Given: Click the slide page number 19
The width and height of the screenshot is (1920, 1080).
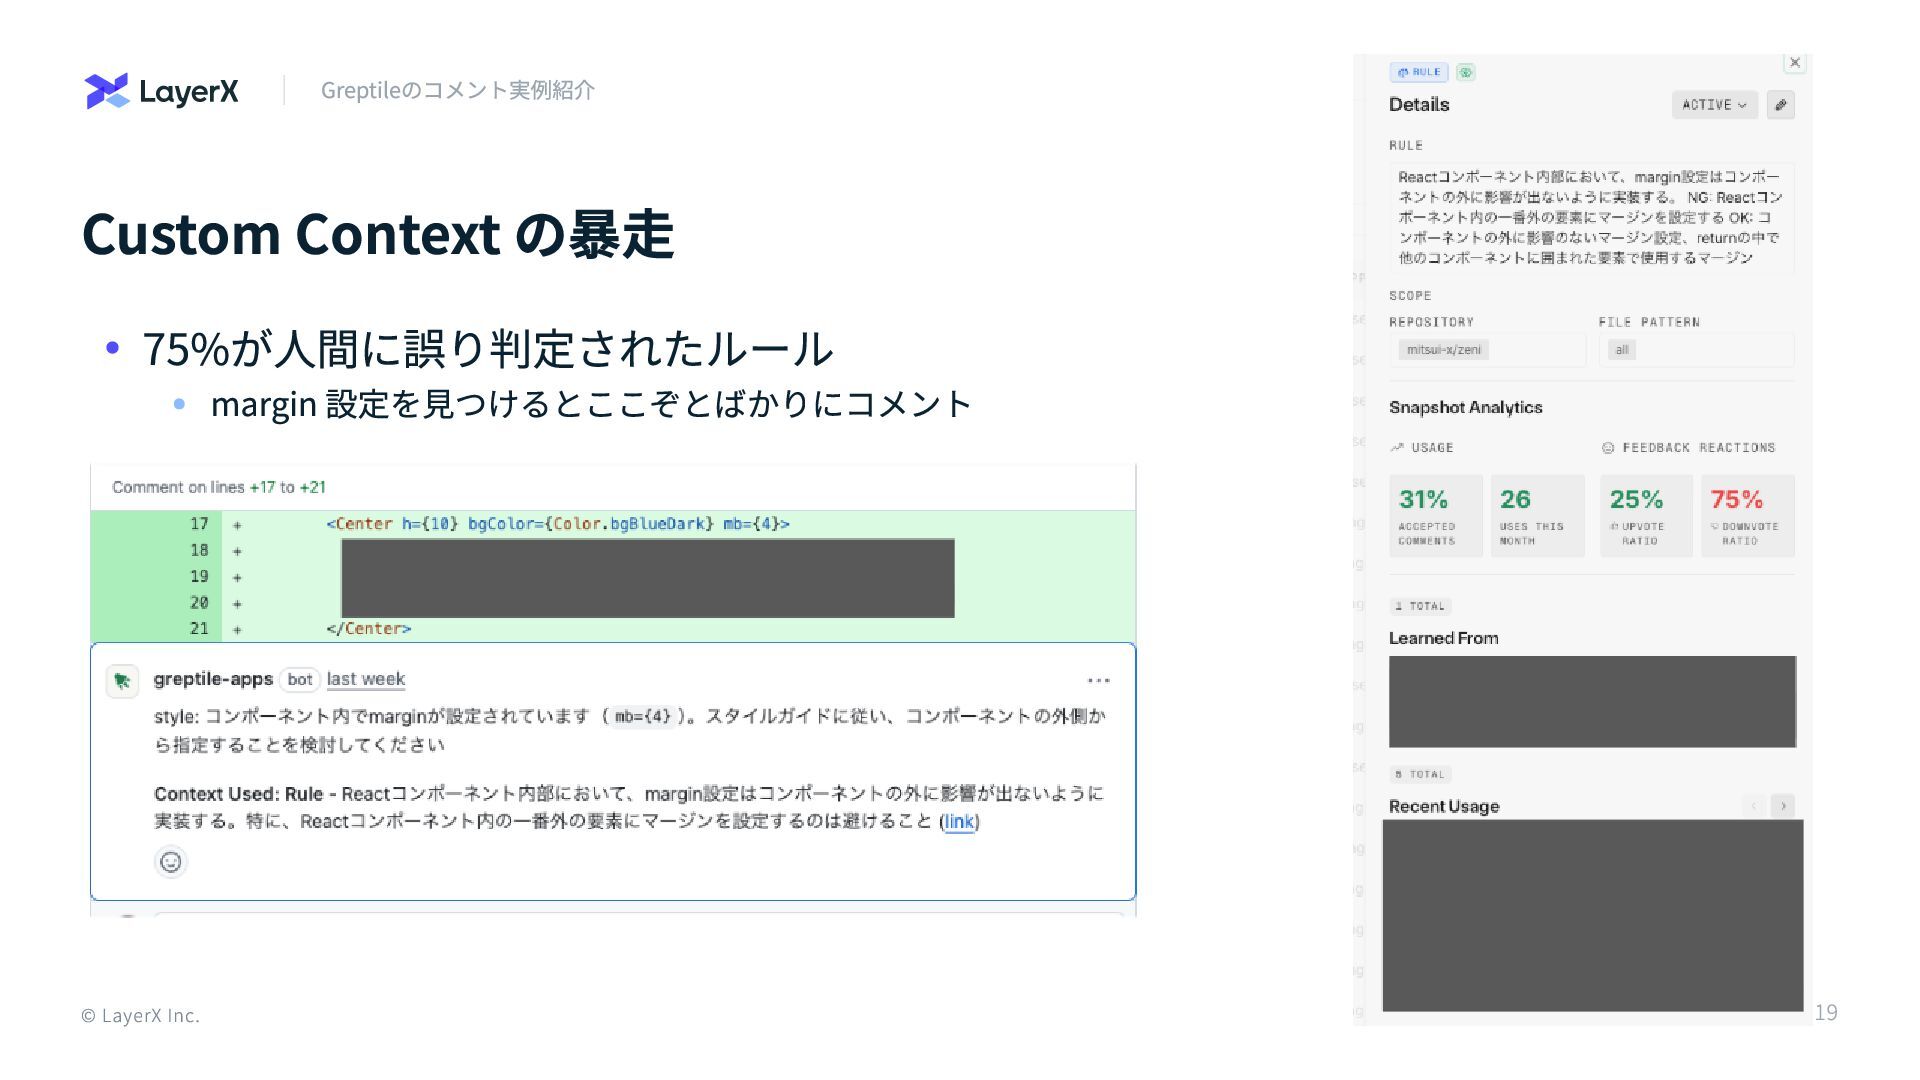Looking at the screenshot, I should (x=1826, y=1012).
